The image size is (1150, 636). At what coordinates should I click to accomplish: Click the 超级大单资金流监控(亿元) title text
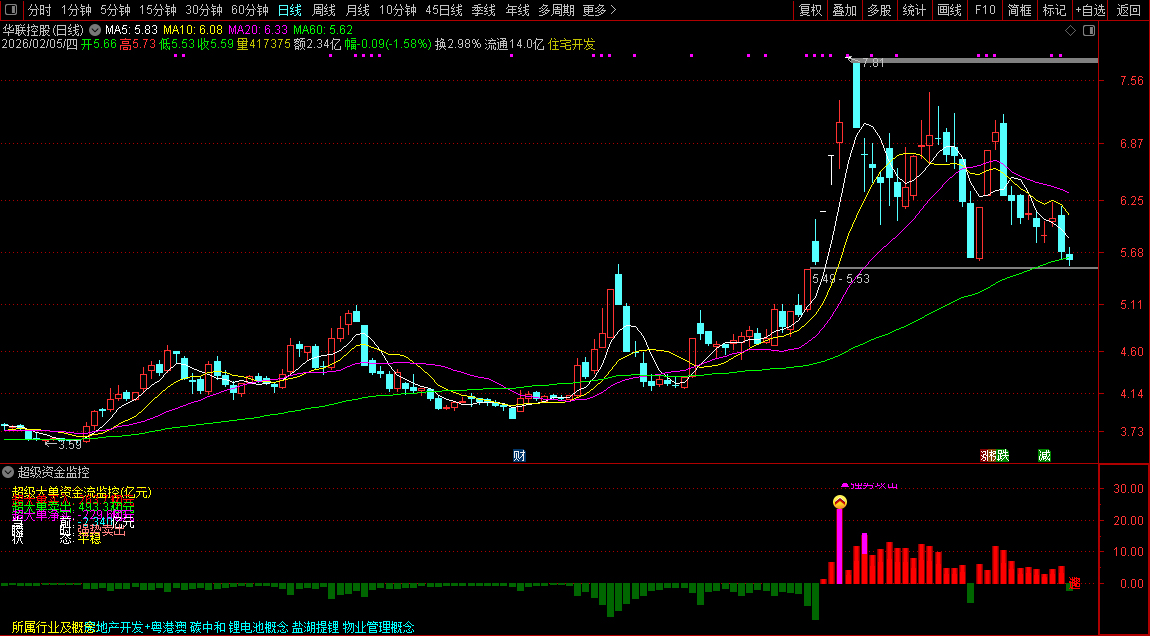(81, 492)
